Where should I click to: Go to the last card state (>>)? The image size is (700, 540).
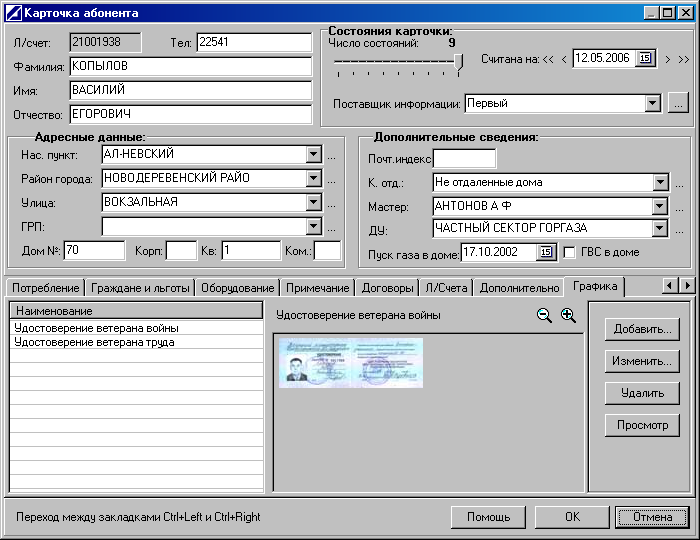pyautogui.click(x=683, y=59)
